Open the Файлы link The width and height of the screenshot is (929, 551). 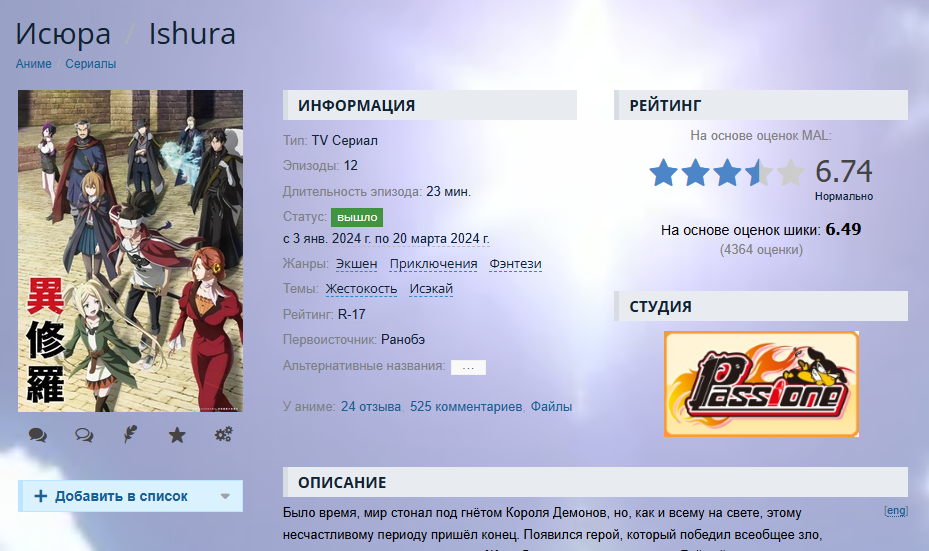click(551, 406)
